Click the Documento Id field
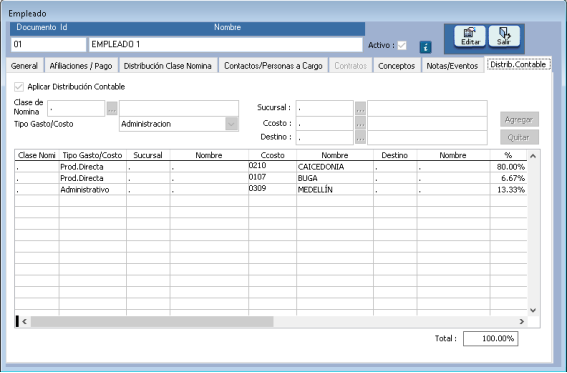The height and width of the screenshot is (373, 567). [x=48, y=44]
